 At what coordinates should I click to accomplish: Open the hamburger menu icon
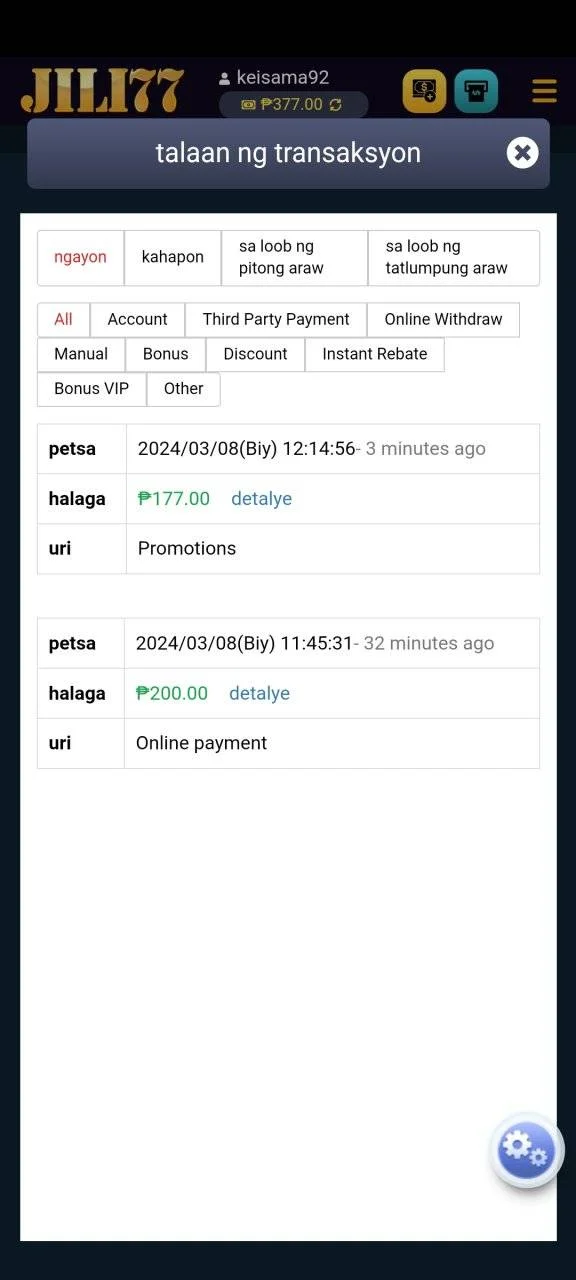[x=544, y=91]
